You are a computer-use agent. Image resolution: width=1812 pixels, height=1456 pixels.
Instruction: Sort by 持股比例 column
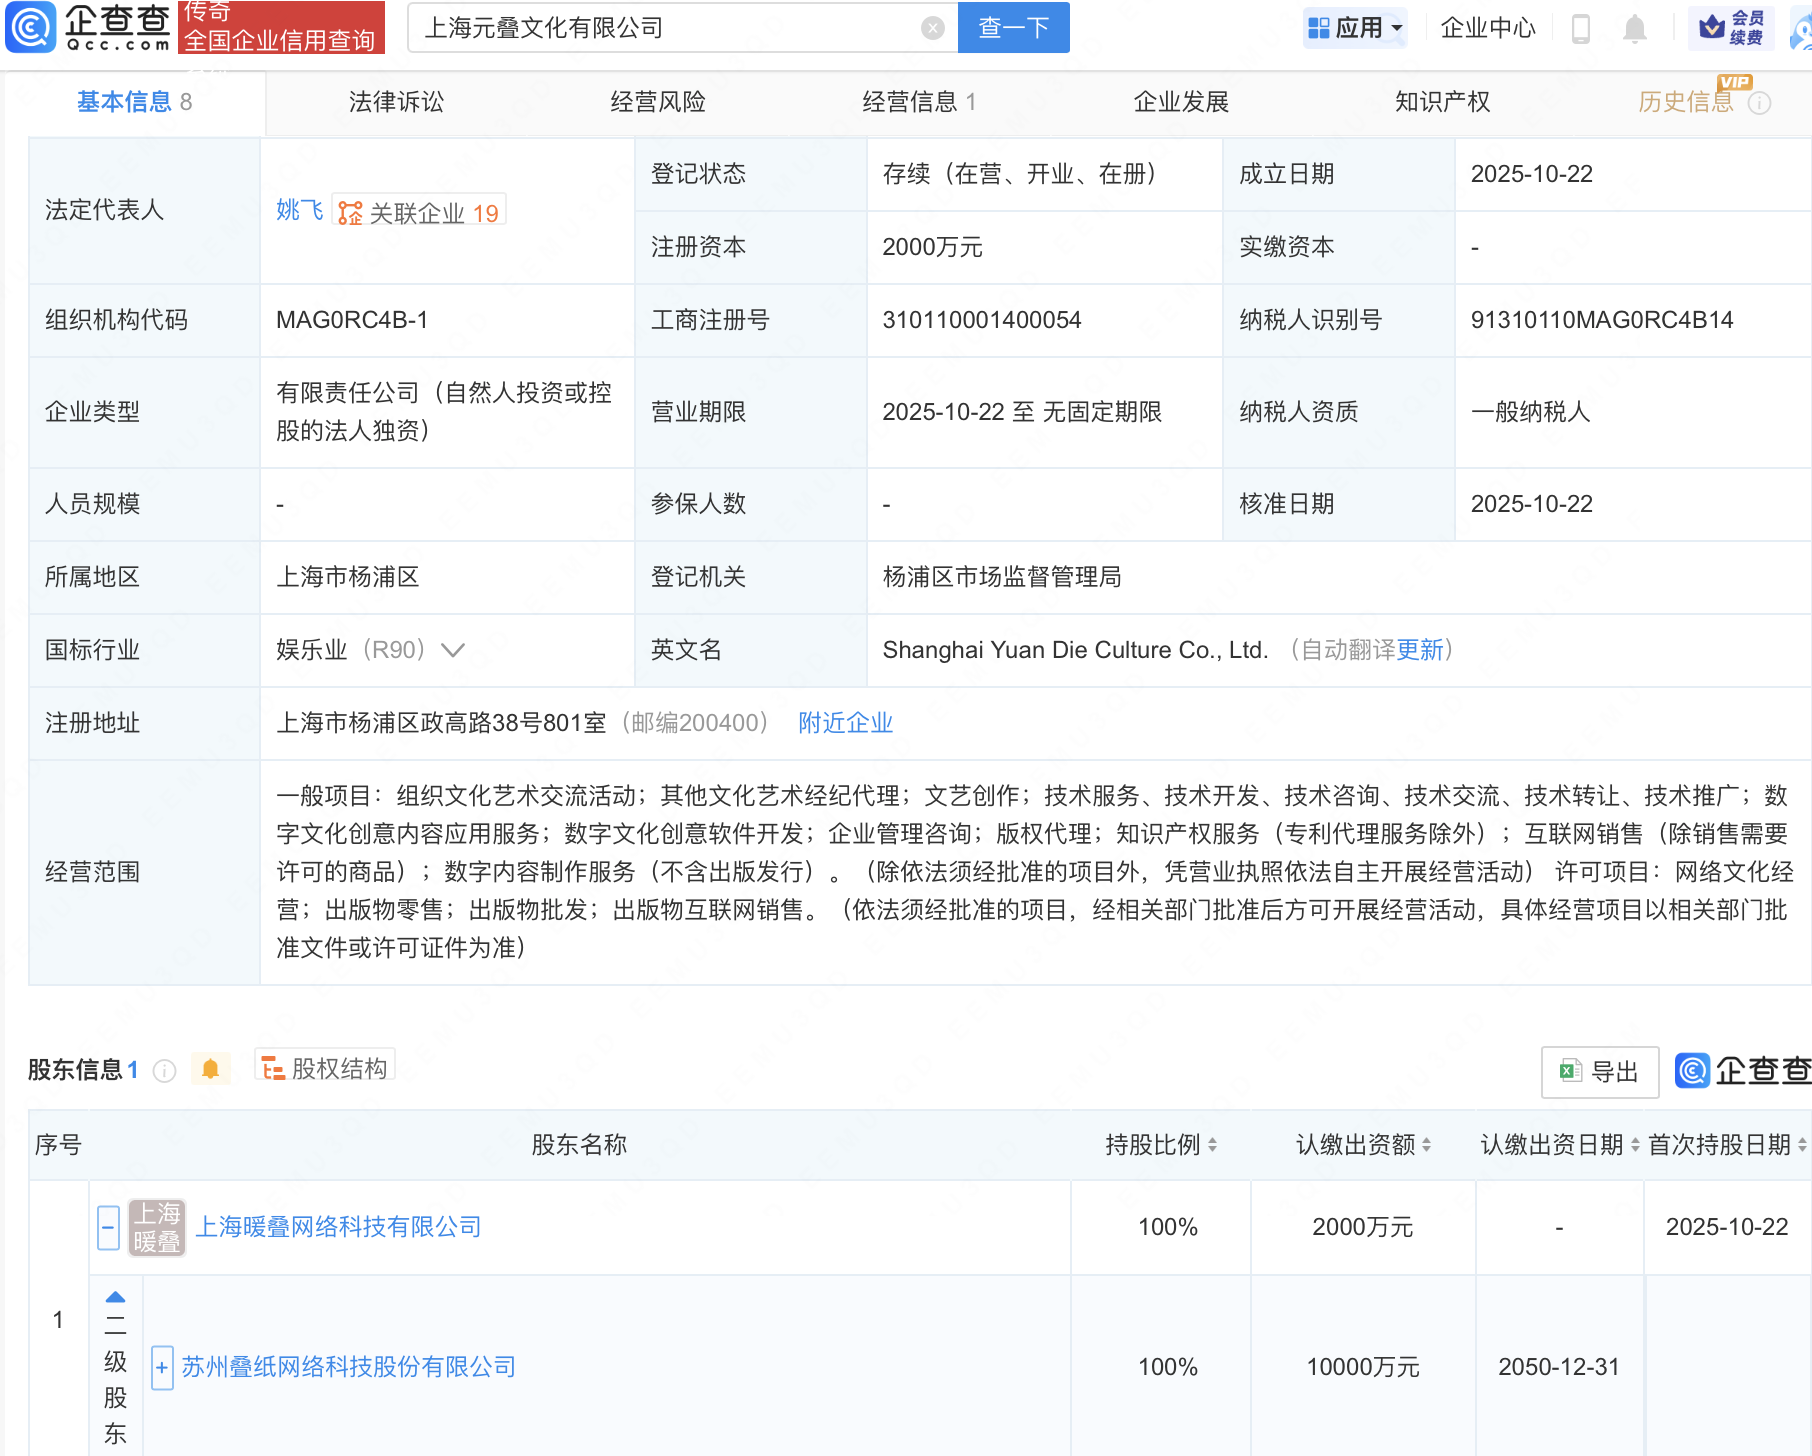(x=1160, y=1145)
